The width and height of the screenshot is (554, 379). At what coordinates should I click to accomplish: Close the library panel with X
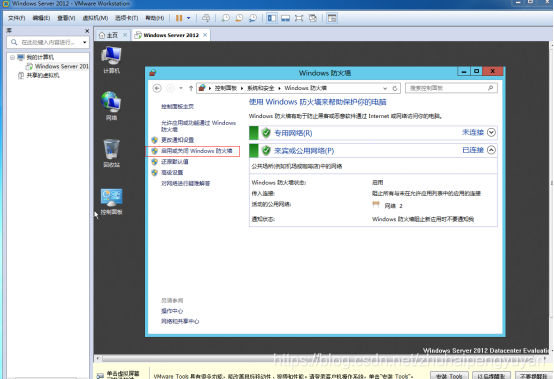[x=87, y=31]
